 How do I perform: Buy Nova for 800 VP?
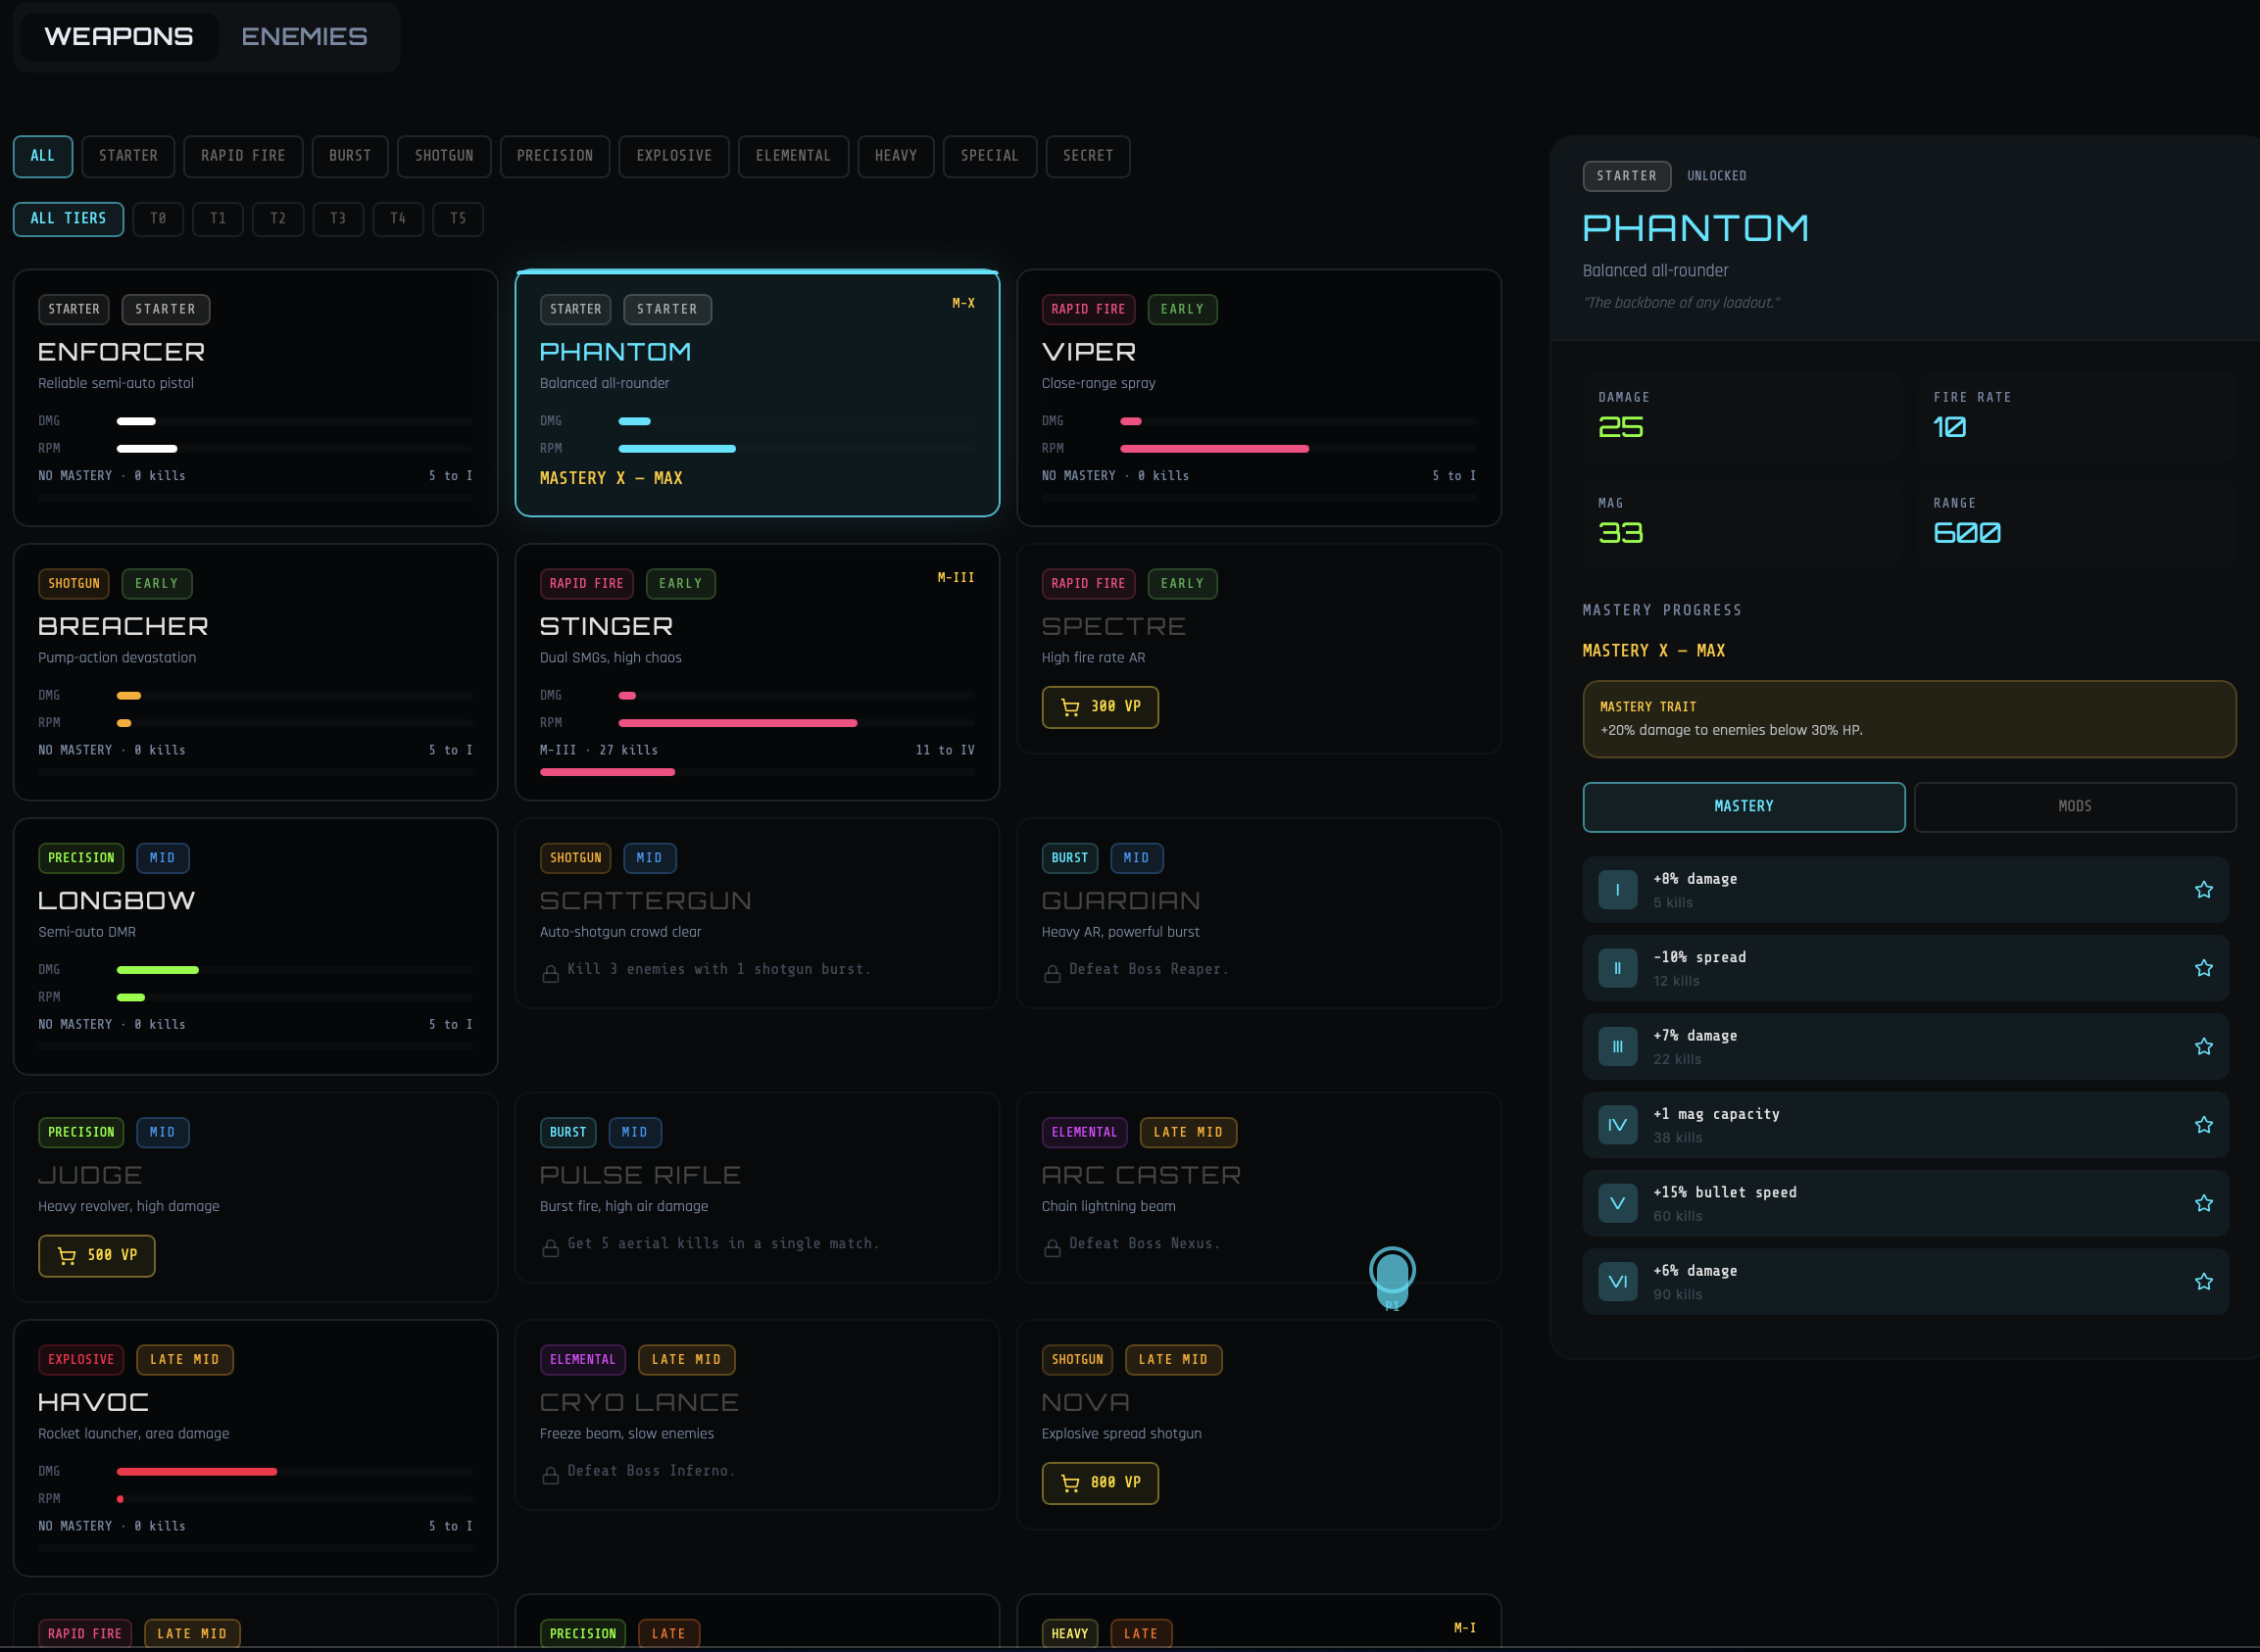(x=1100, y=1483)
